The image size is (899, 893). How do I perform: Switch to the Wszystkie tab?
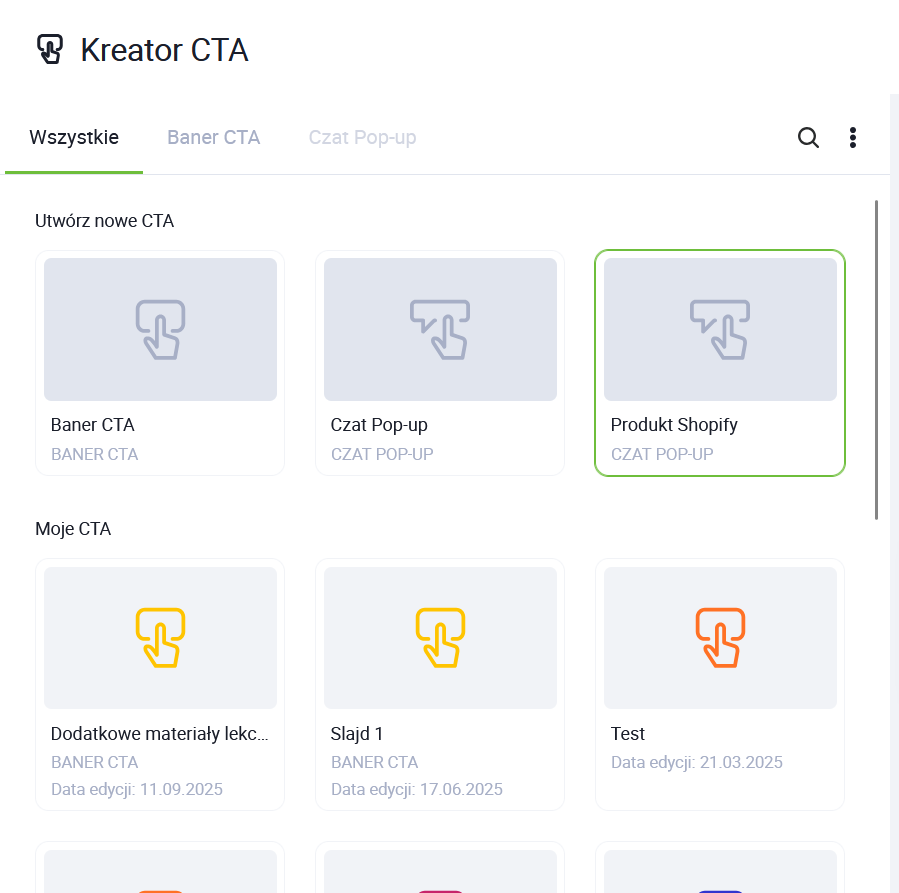tap(74, 138)
